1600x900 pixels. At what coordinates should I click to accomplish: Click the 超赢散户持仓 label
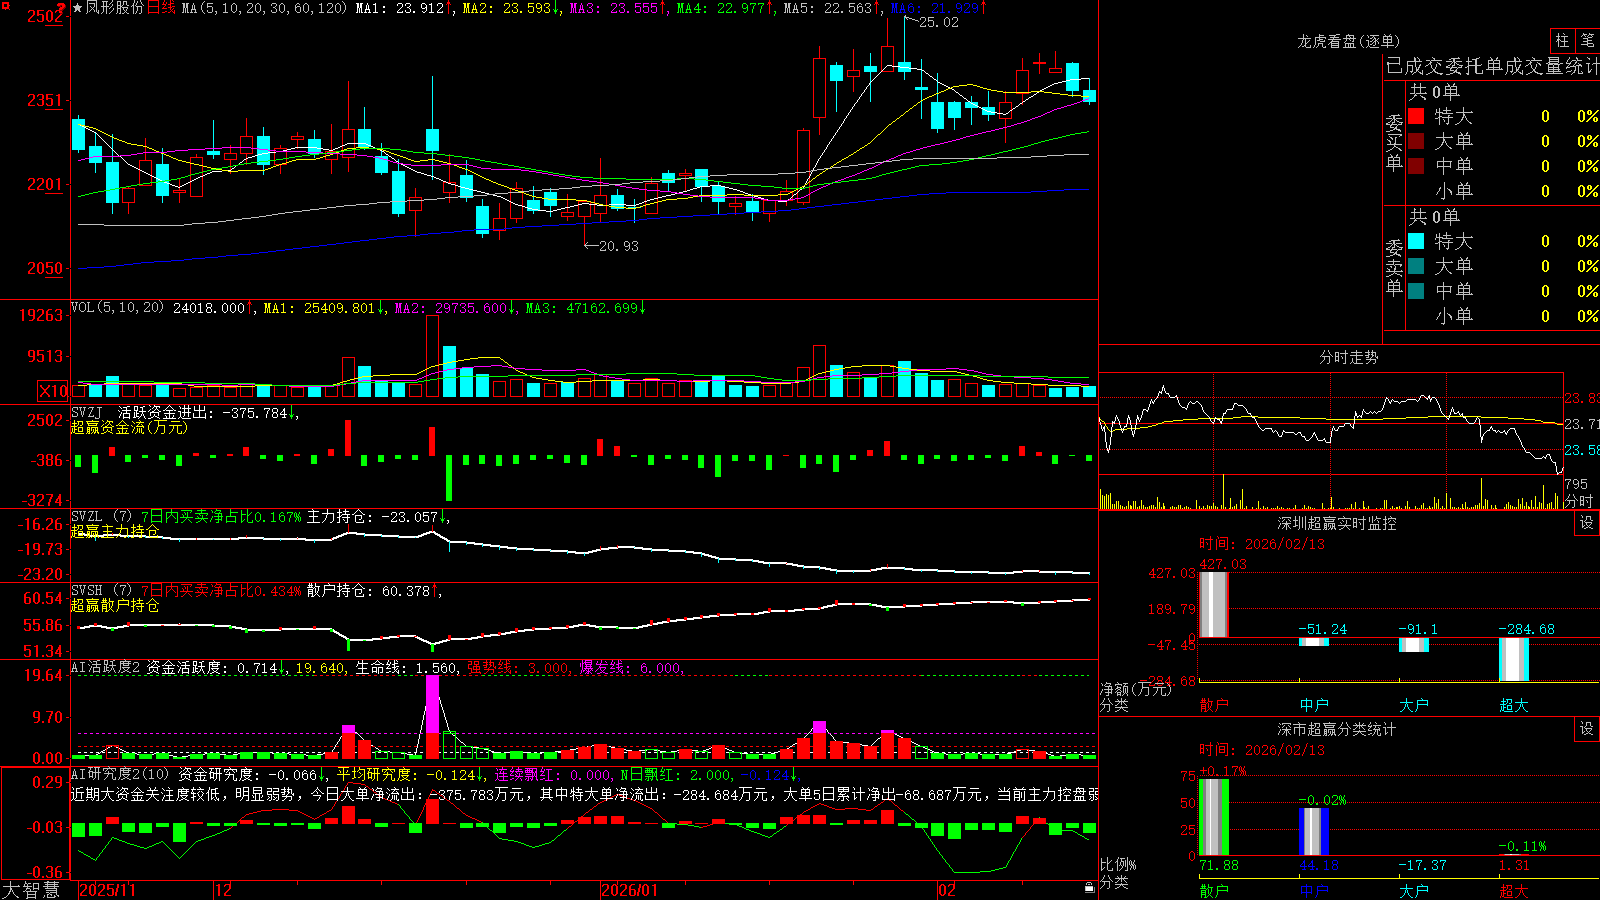115,605
